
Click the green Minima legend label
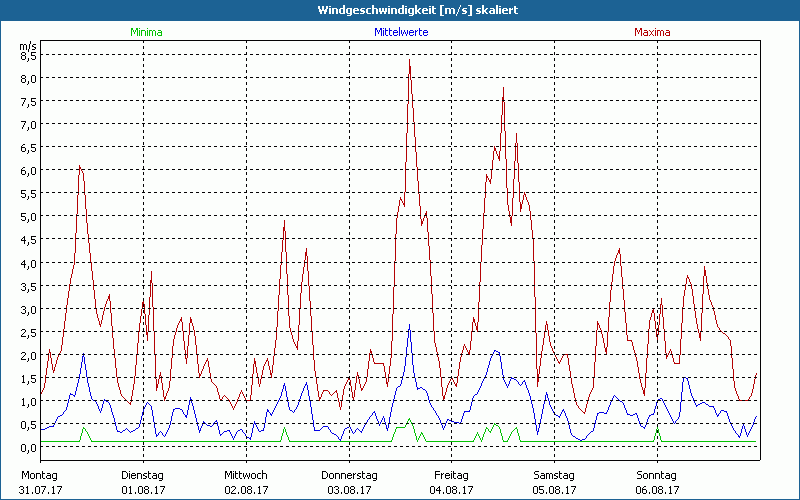pos(145,32)
